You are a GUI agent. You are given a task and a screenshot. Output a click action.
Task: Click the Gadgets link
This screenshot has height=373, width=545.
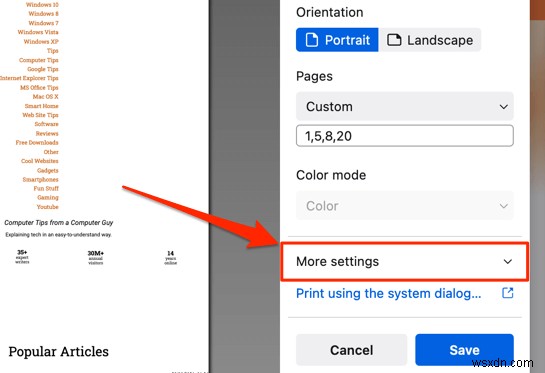pyautogui.click(x=48, y=170)
